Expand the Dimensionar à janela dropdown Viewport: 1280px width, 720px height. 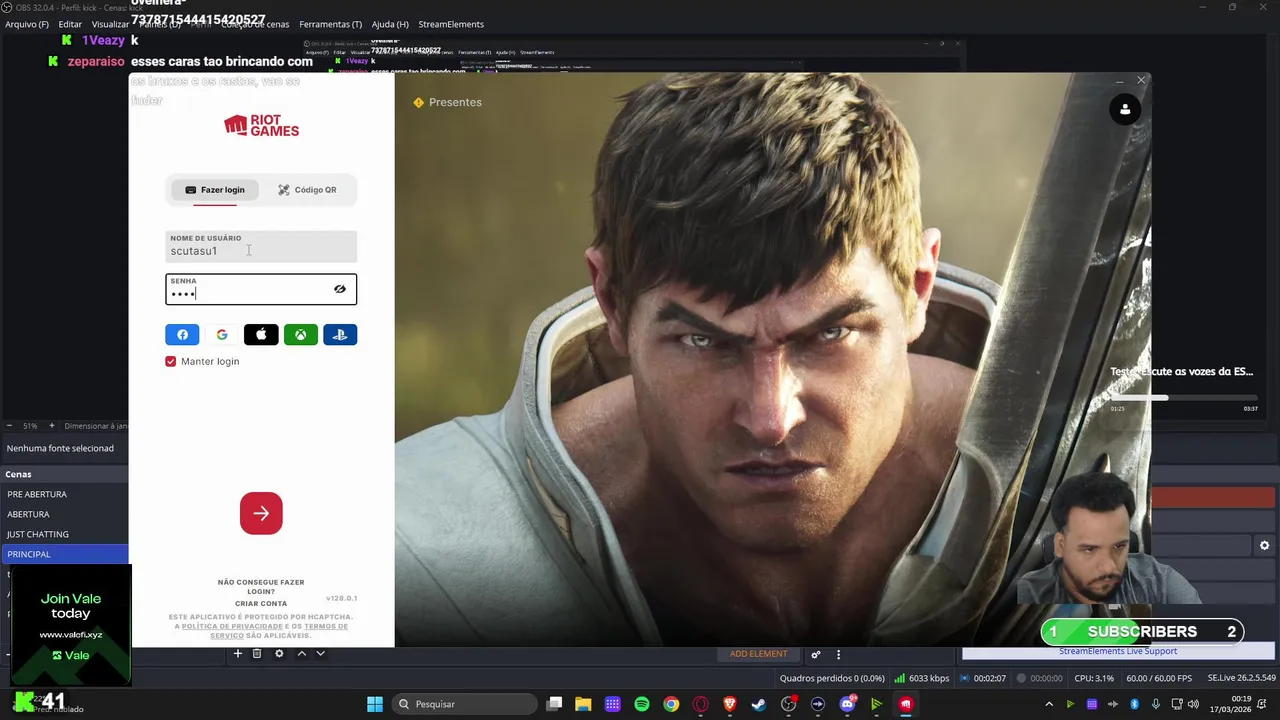point(96,426)
